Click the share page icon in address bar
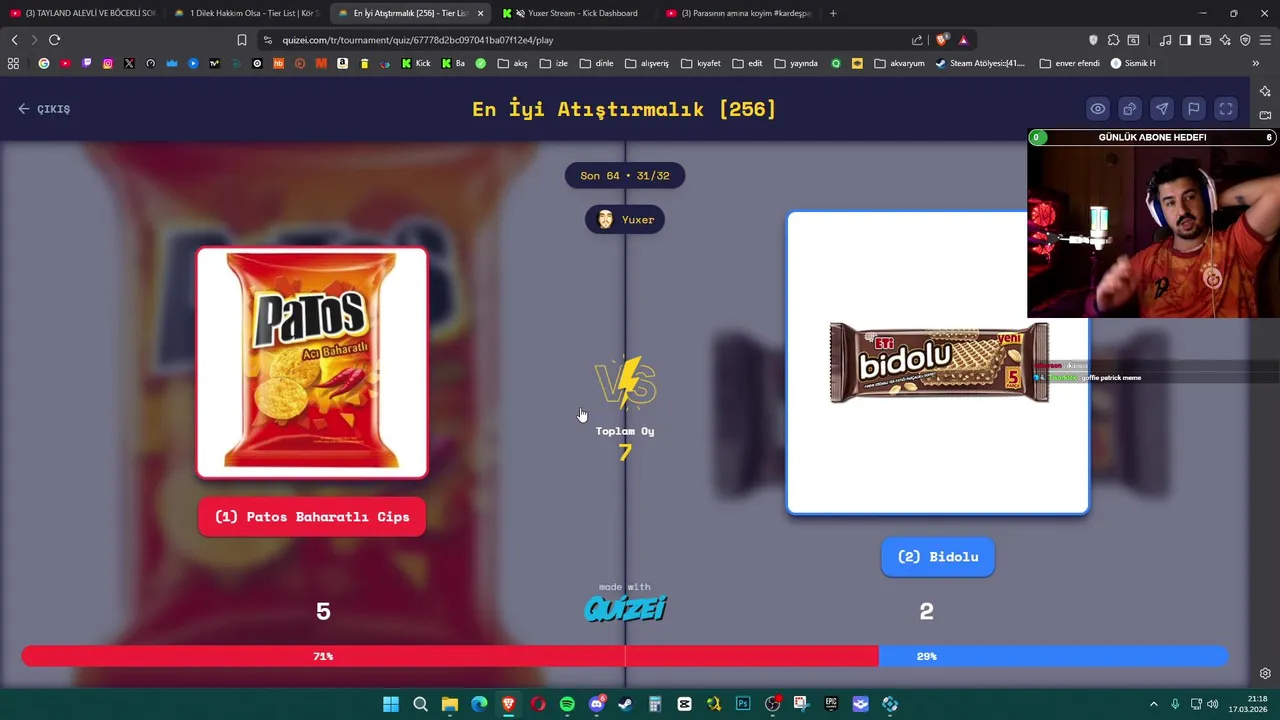1280x720 pixels. click(x=917, y=40)
